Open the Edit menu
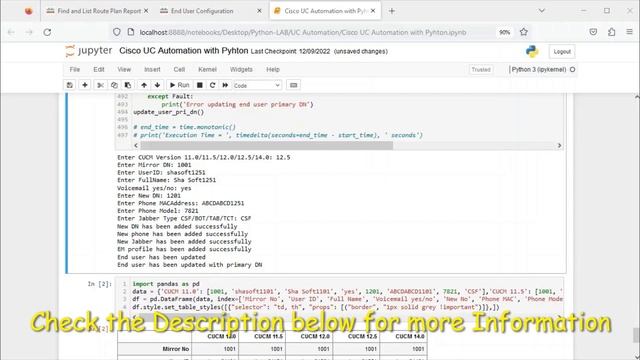The image size is (640, 360). pos(99,69)
